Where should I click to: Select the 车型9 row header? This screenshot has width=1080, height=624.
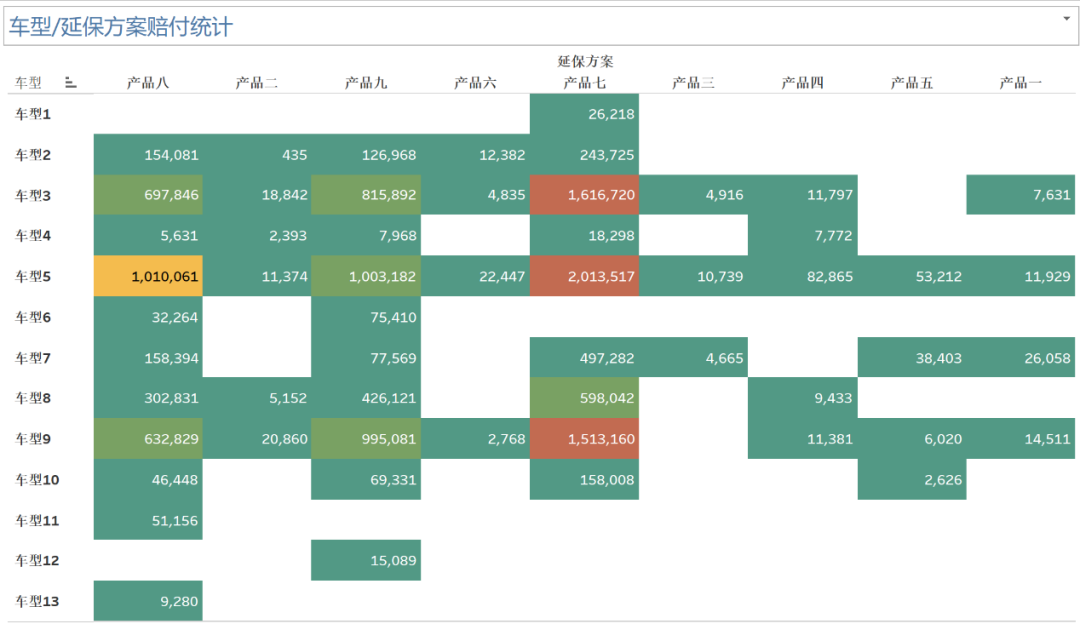tap(33, 438)
